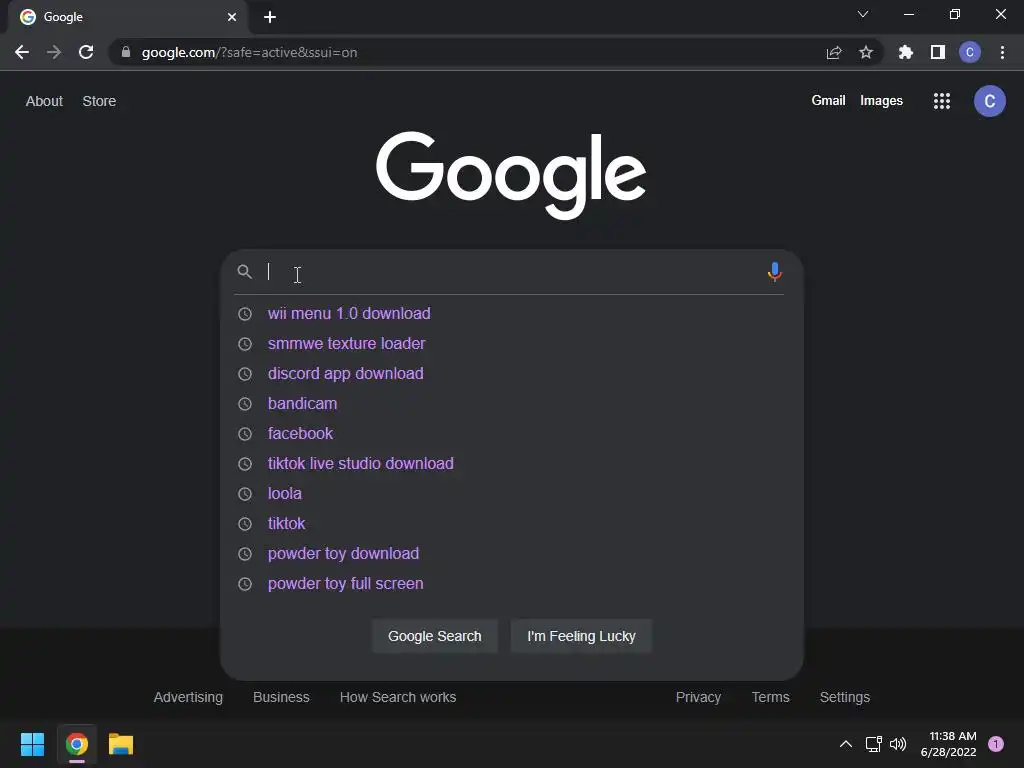Screen dimensions: 1024x768
Task: Select the 'tiktok' suggestion
Action: [286, 524]
